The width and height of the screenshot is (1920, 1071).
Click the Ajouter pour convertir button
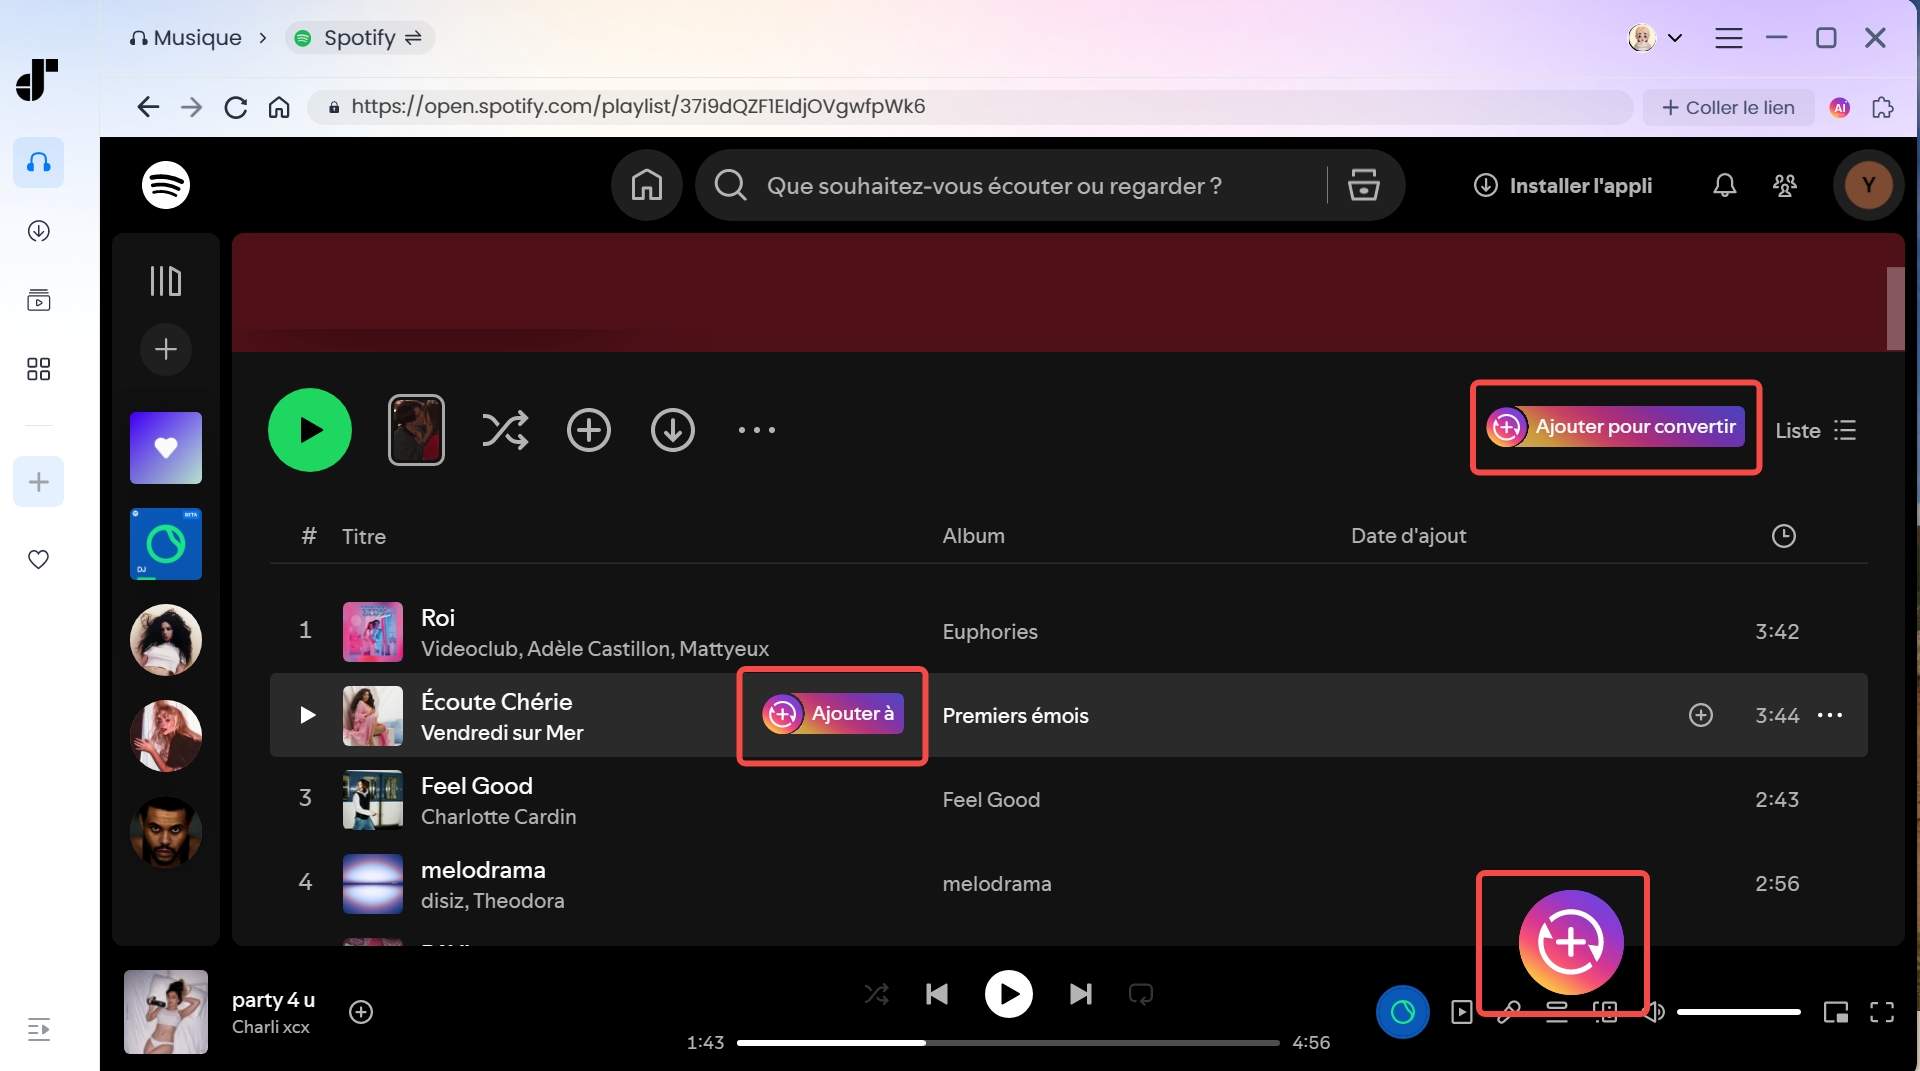[1614, 427]
